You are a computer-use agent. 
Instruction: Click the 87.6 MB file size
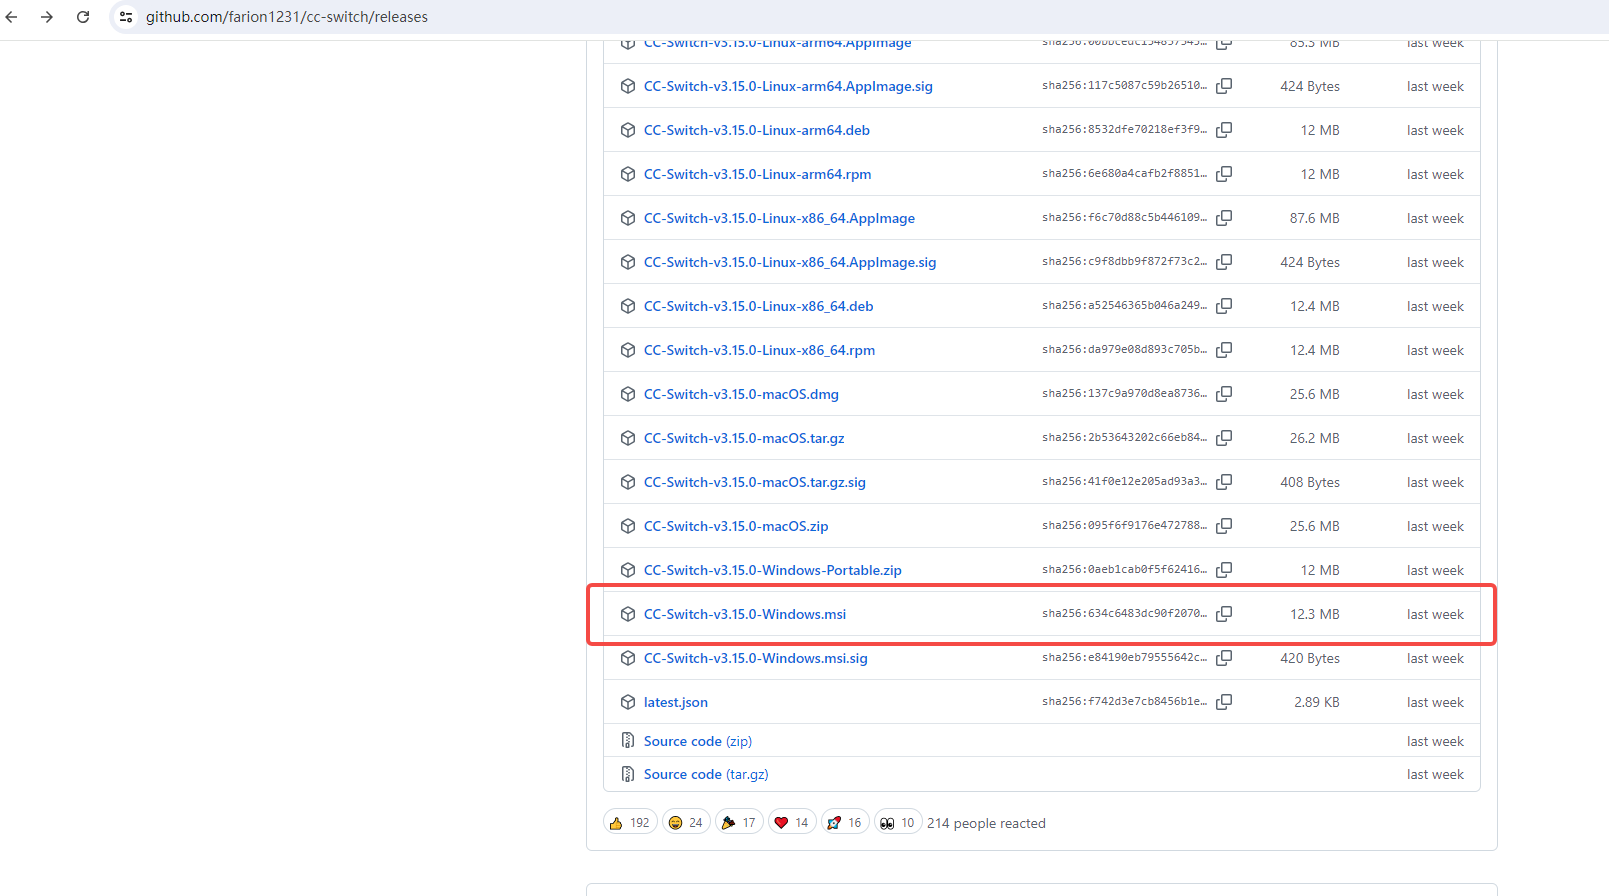pyautogui.click(x=1314, y=218)
